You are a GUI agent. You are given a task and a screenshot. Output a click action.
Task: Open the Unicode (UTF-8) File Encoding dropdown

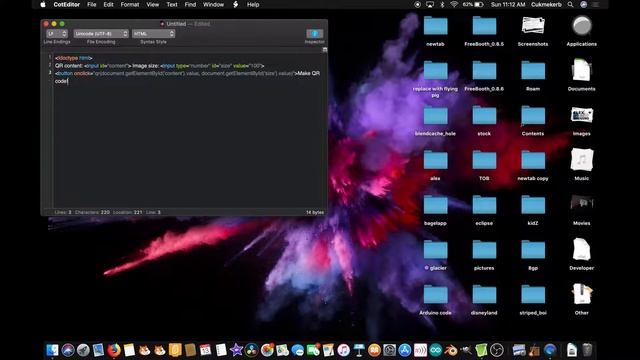coord(101,33)
